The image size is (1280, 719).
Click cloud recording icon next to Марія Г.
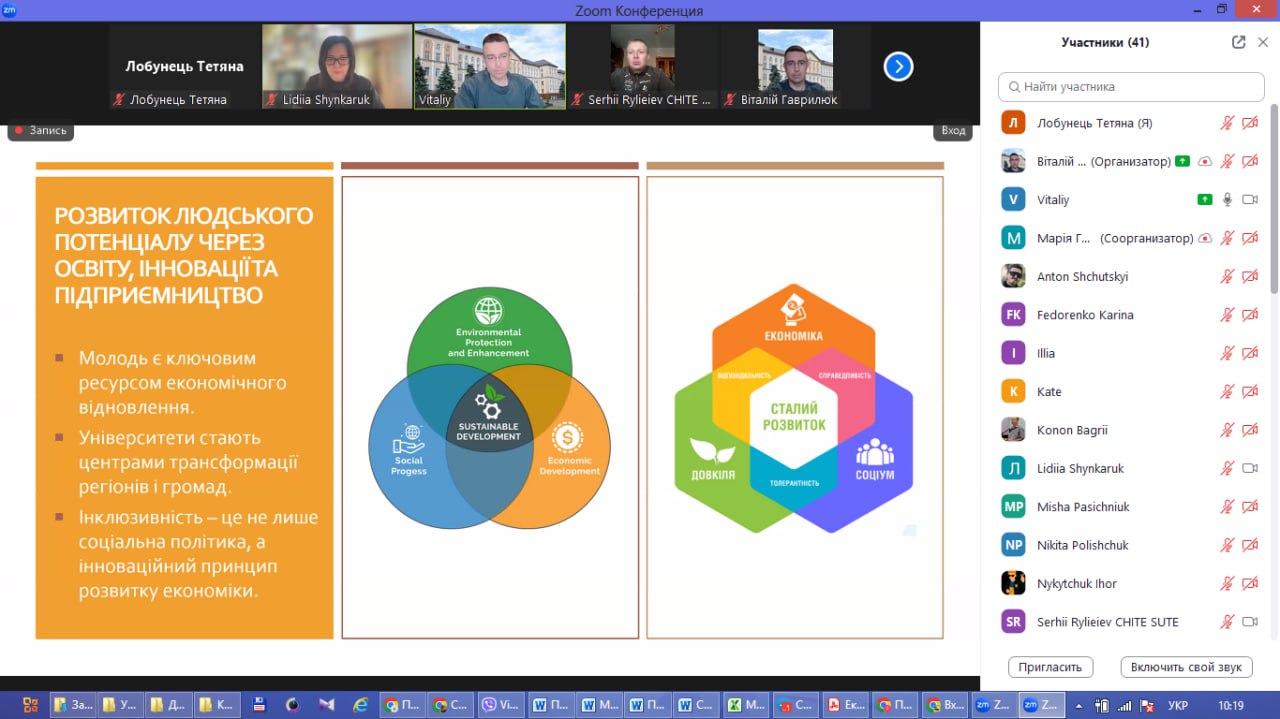[1205, 238]
